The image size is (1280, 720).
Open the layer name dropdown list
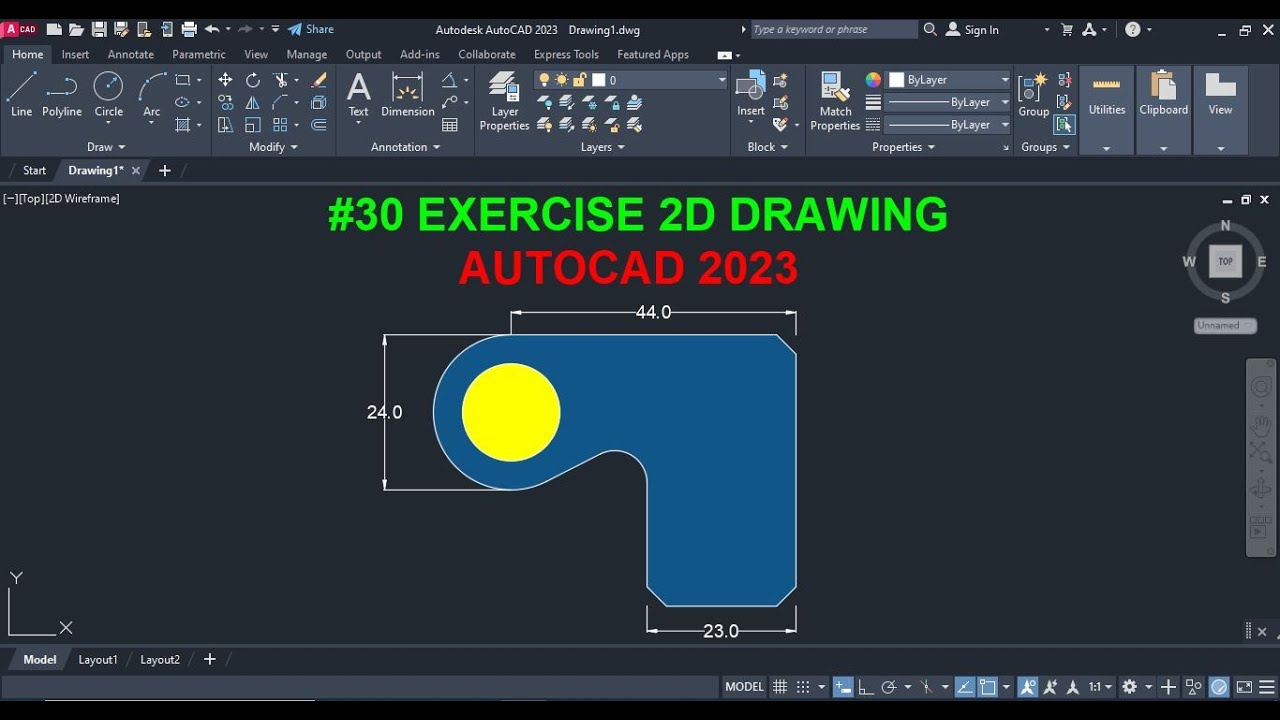coord(721,80)
